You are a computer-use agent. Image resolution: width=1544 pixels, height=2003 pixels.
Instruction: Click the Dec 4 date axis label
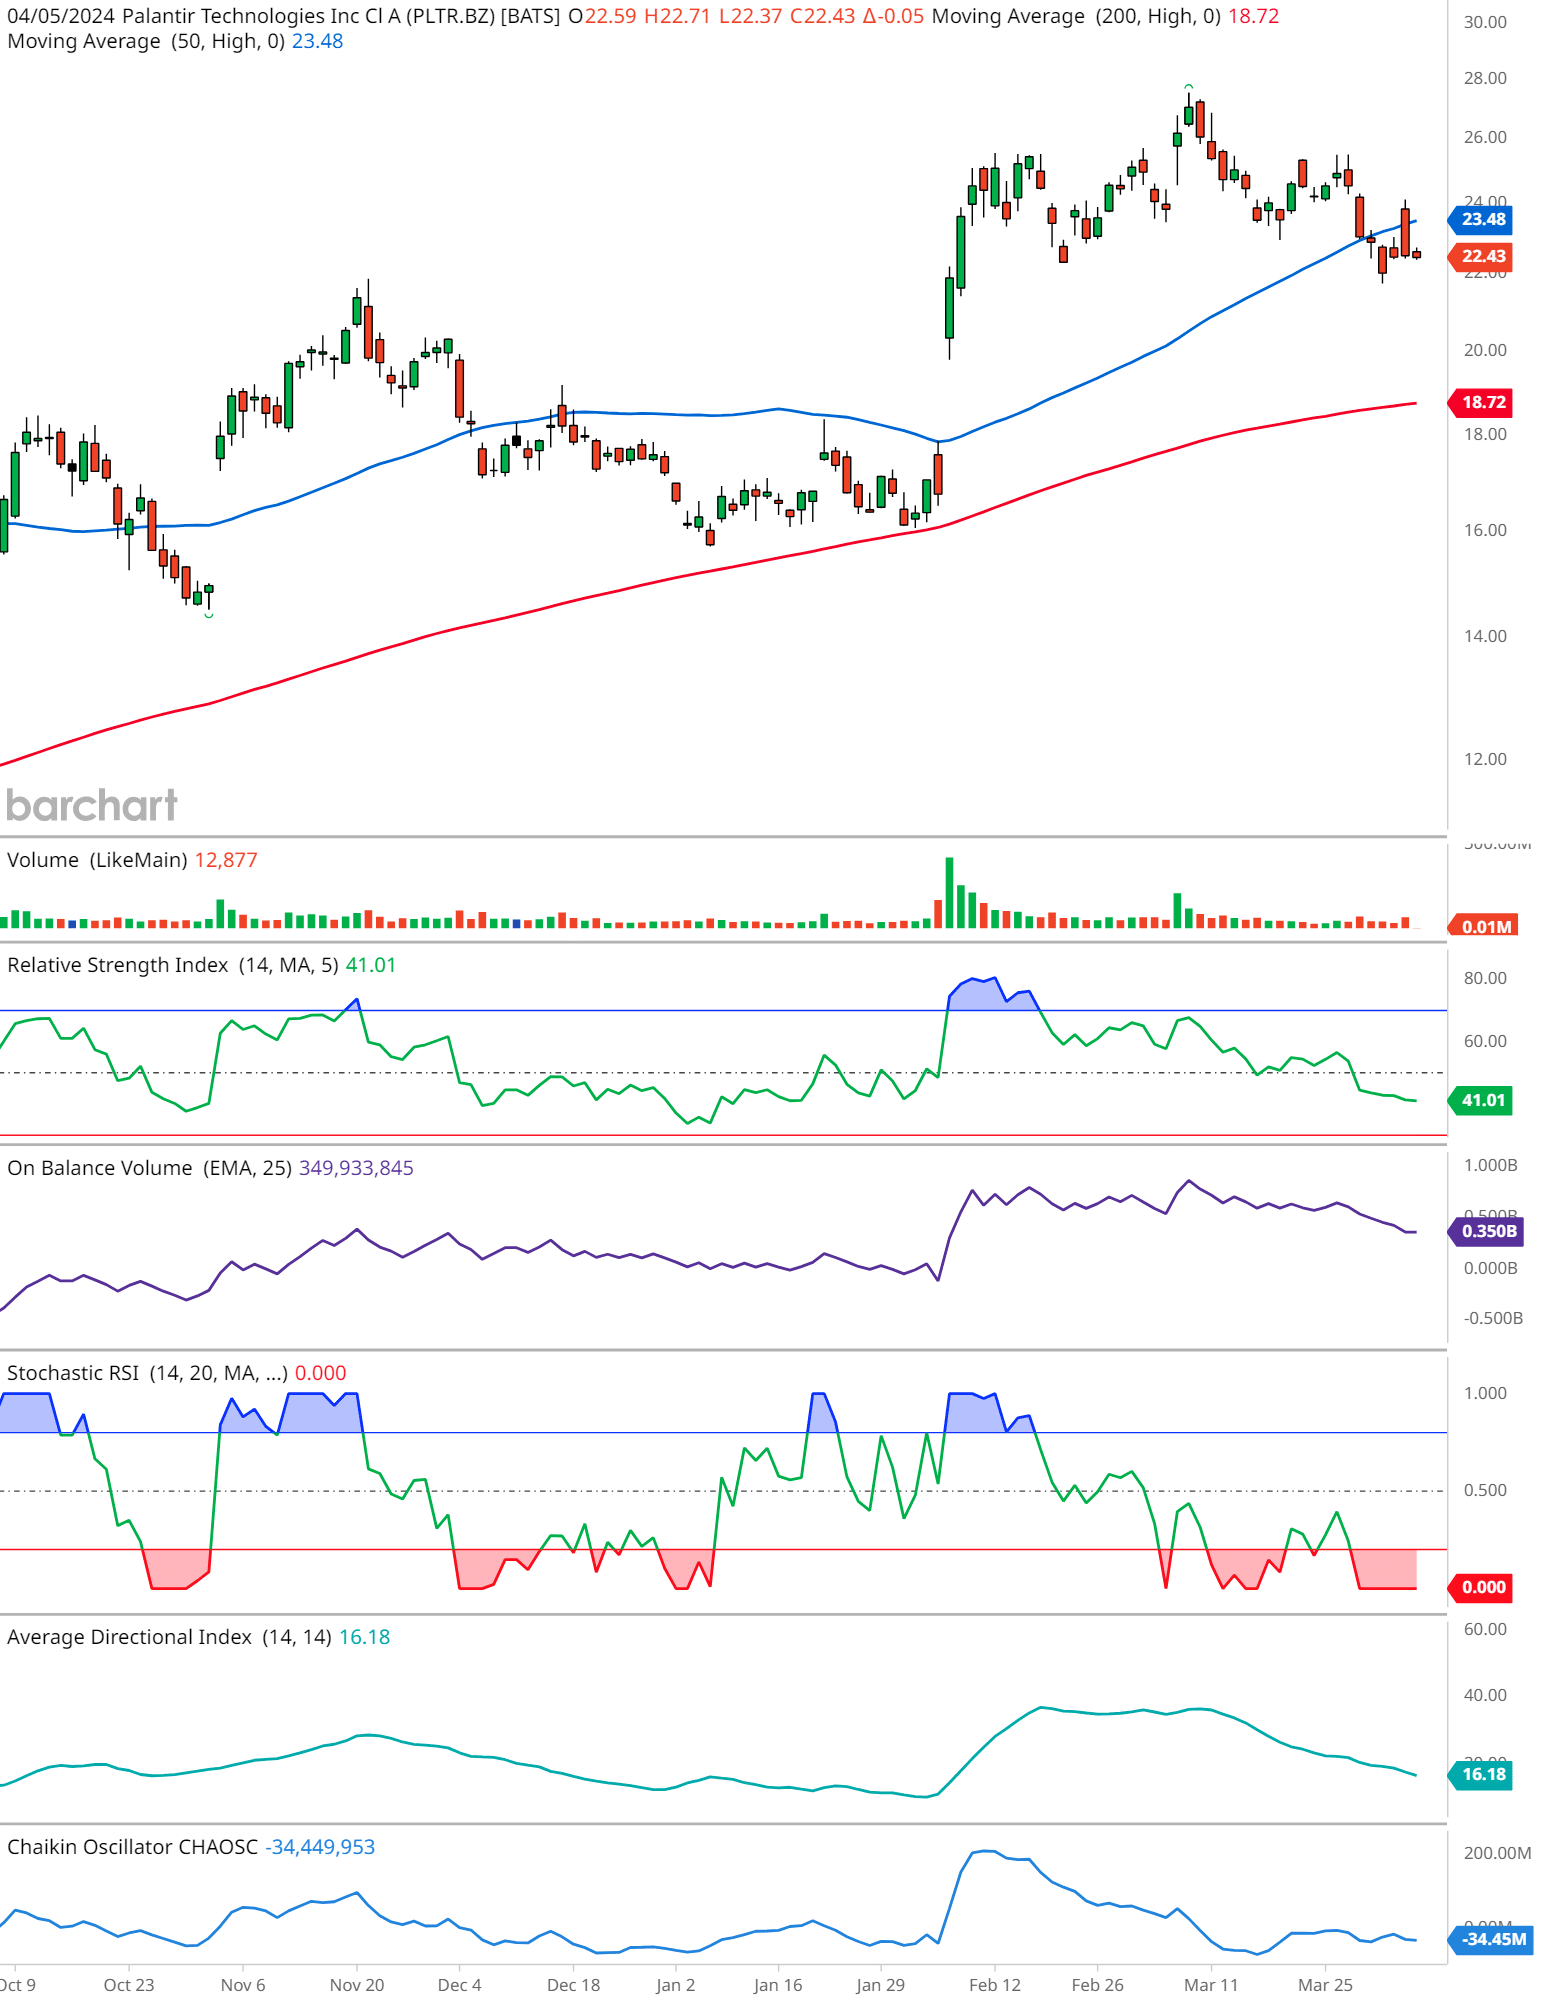coord(460,1986)
